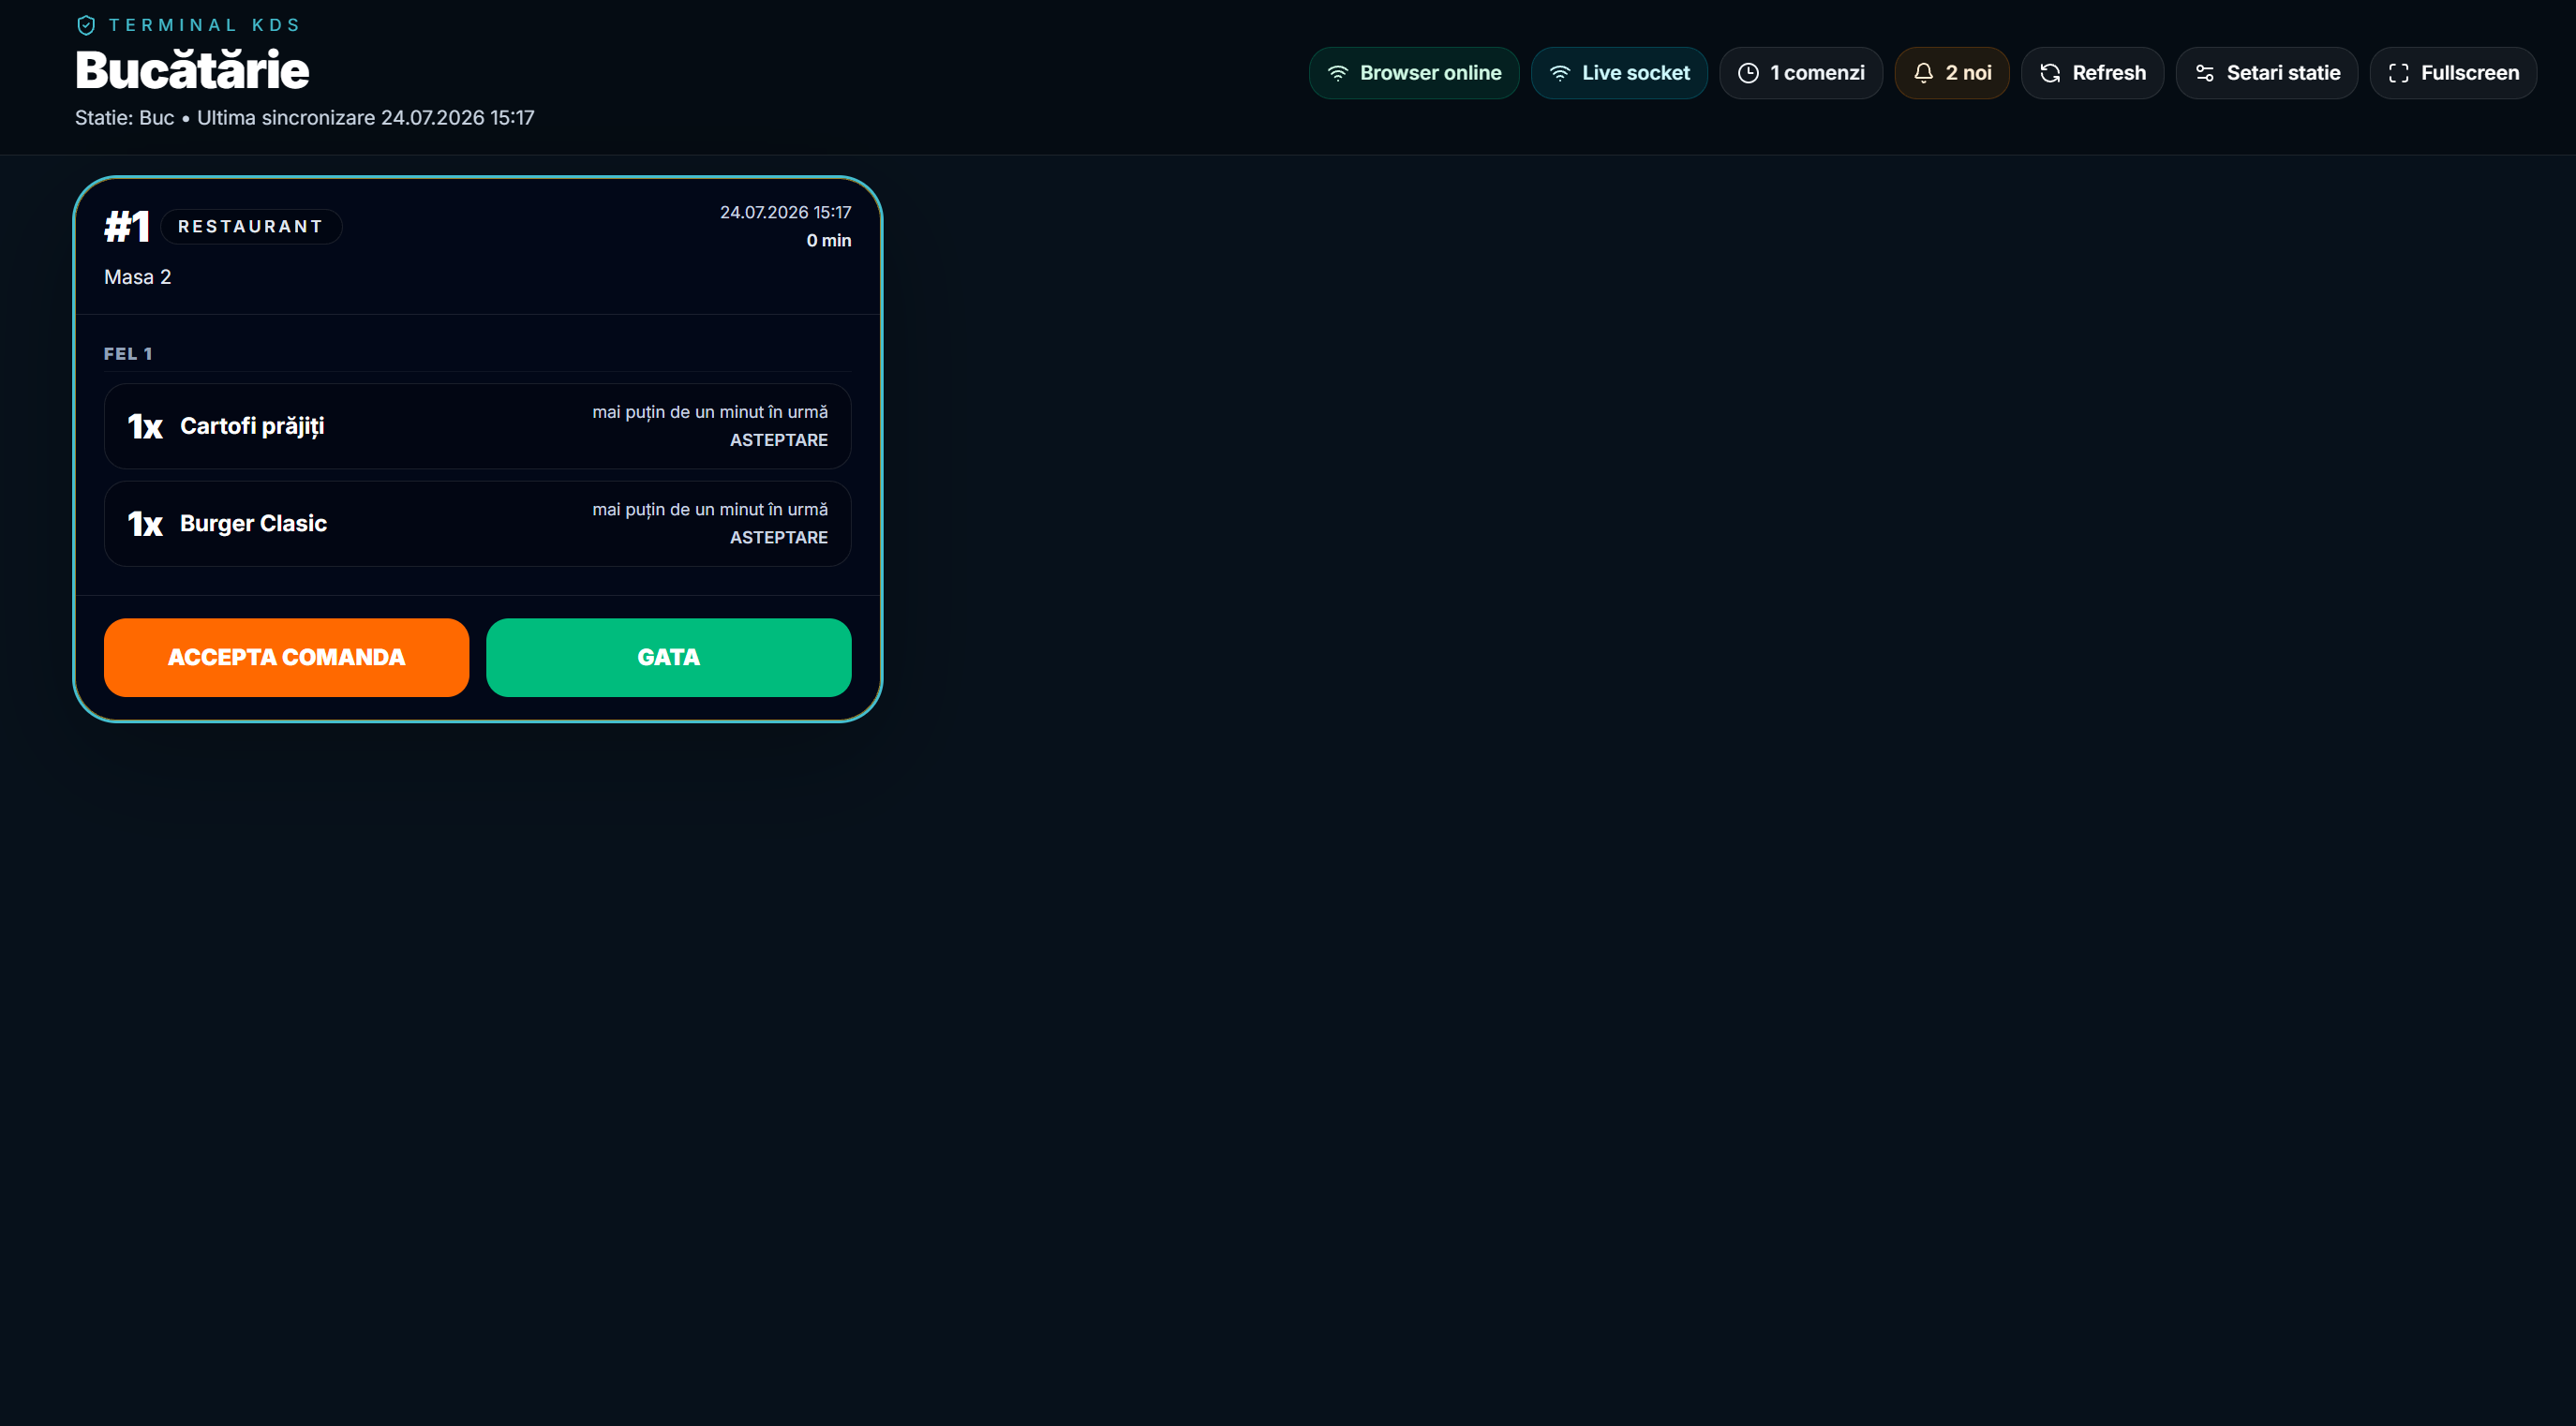This screenshot has height=1426, width=2576.
Task: Click ASTEPTARE status on Burger Clasic
Action: (x=779, y=538)
